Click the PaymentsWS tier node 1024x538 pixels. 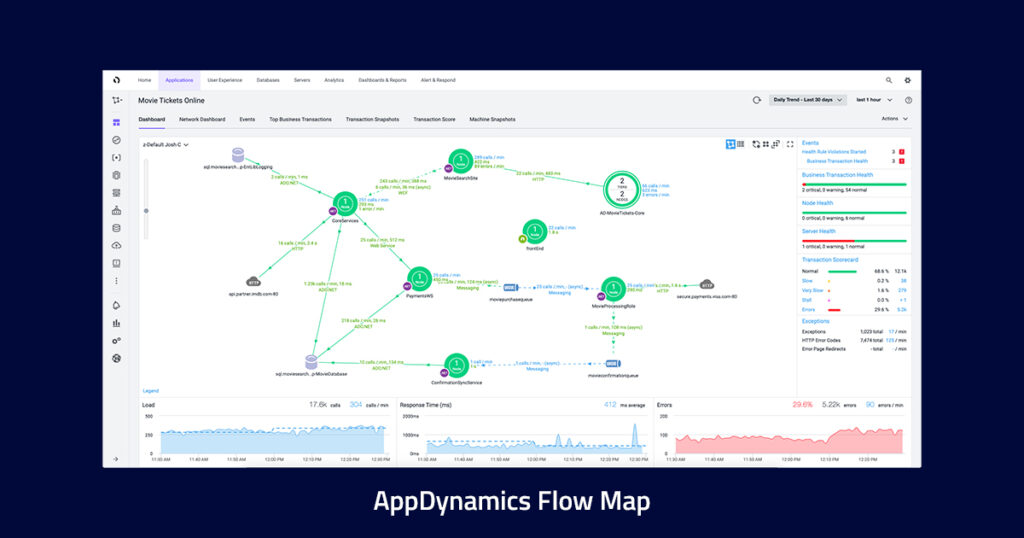pyautogui.click(x=419, y=279)
